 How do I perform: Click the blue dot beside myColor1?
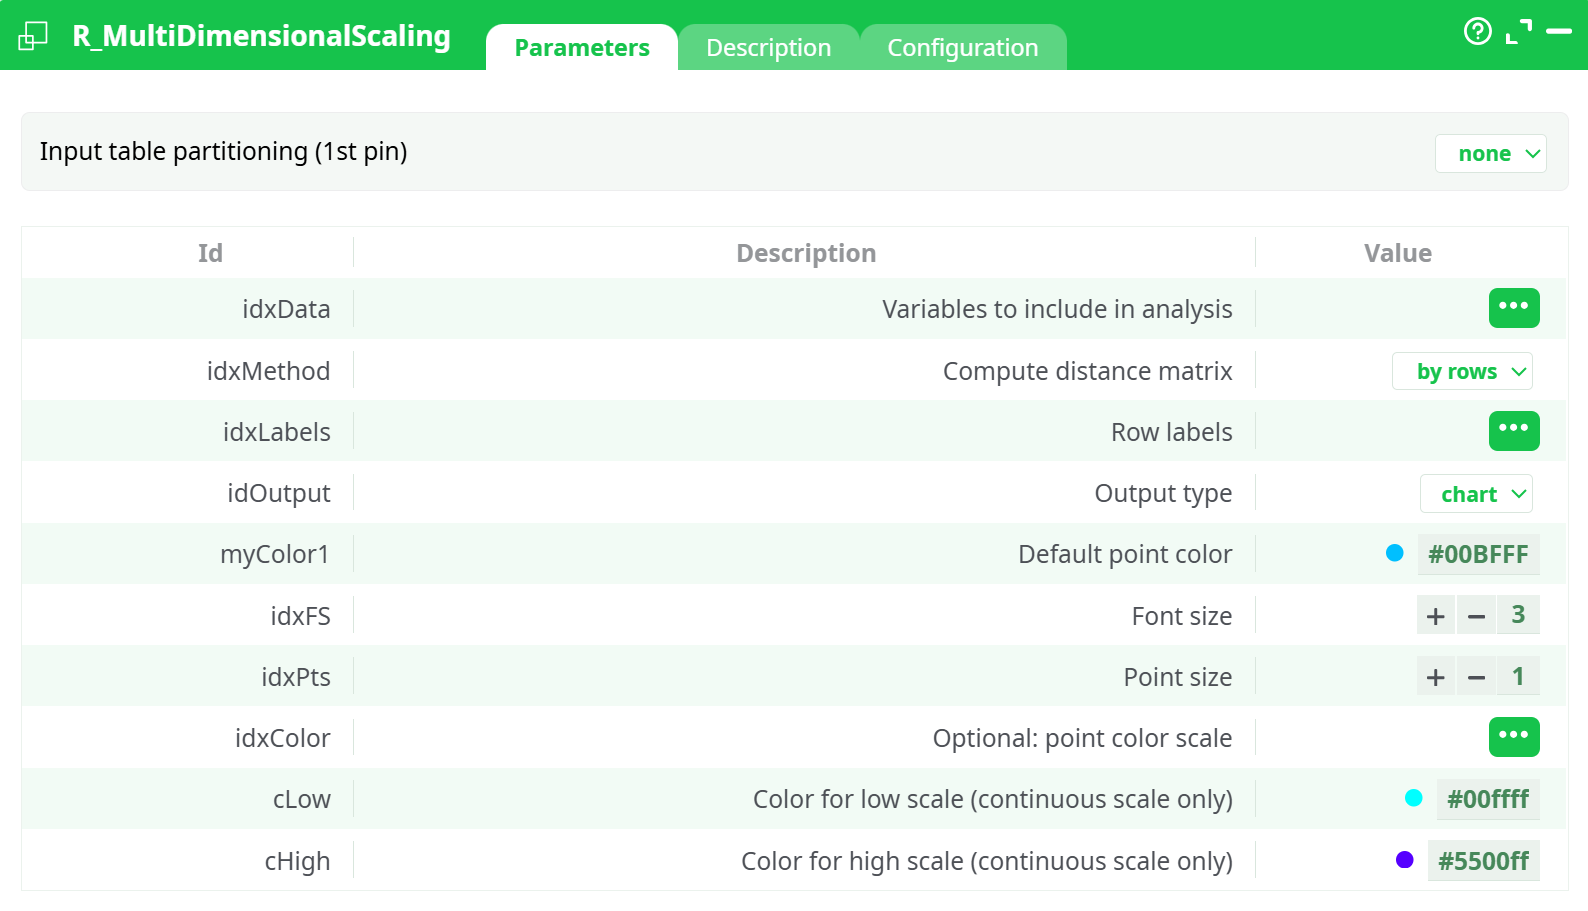click(x=1396, y=553)
